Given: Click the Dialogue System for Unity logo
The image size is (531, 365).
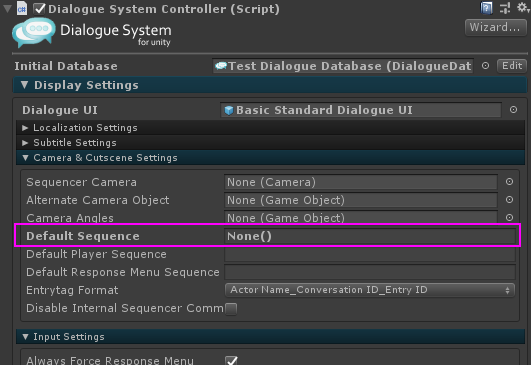Looking at the screenshot, I should pos(91,33).
